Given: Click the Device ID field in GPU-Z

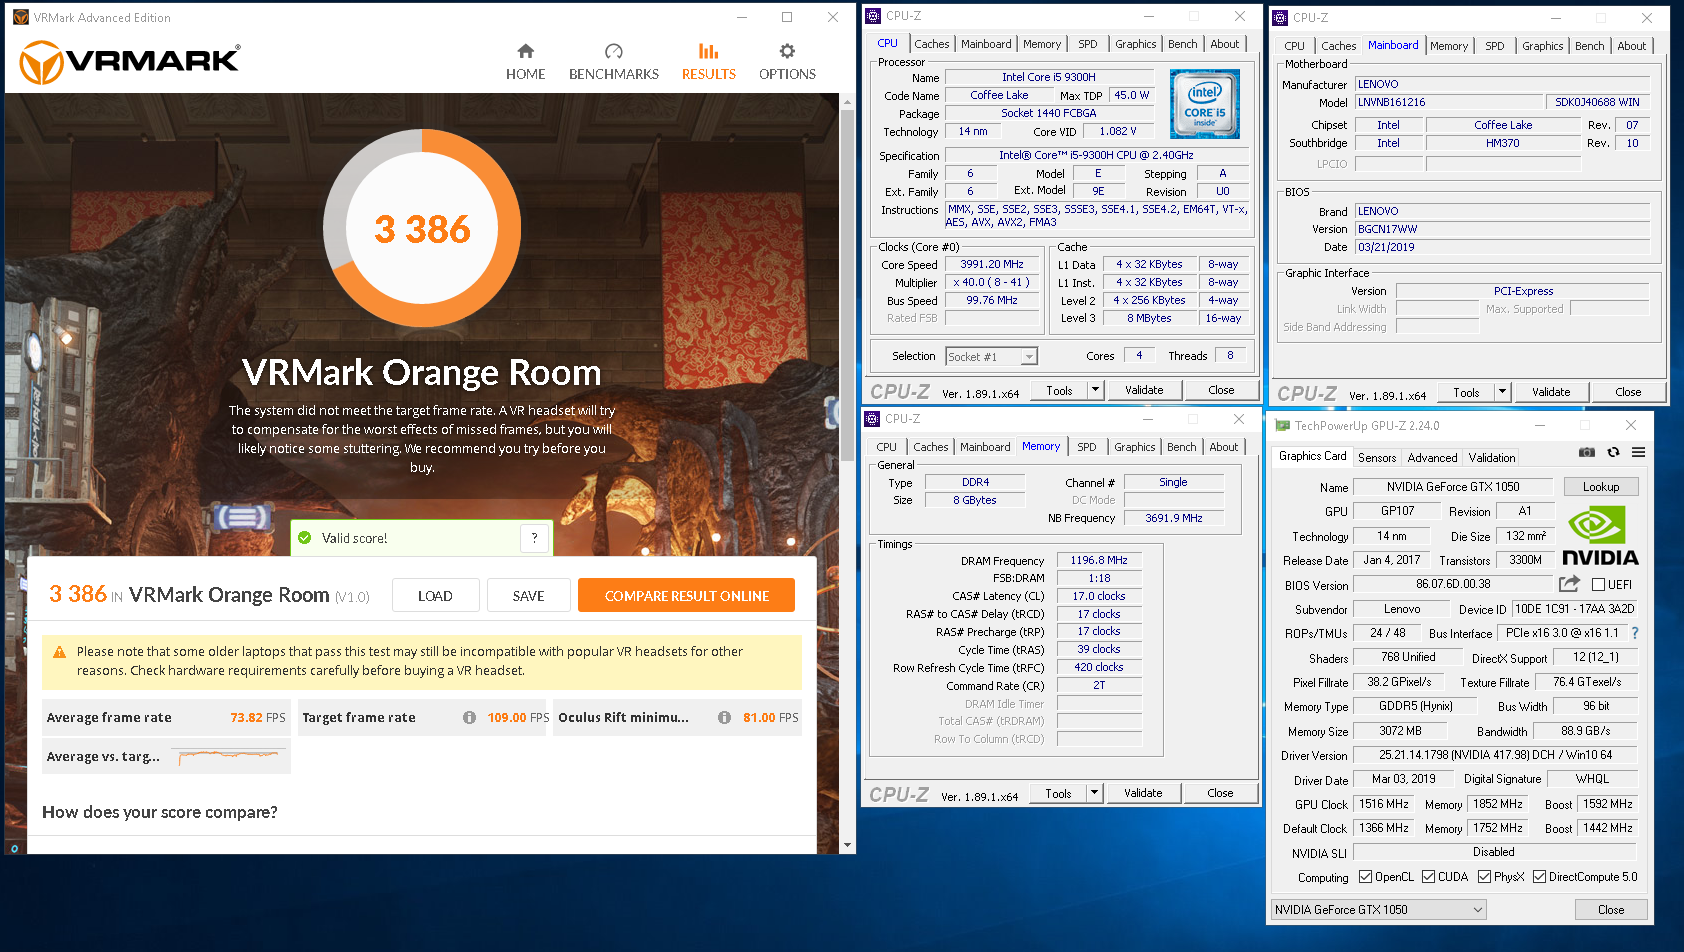Looking at the screenshot, I should pyautogui.click(x=1574, y=609).
